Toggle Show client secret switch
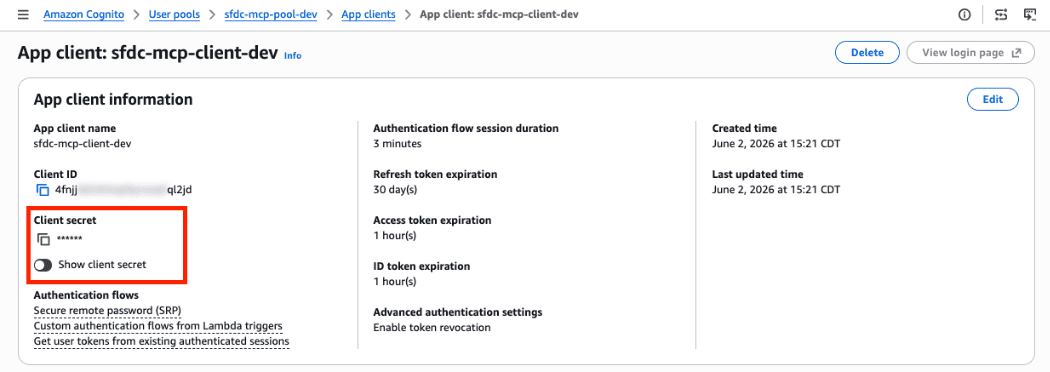This screenshot has height=372, width=1050. [x=43, y=265]
